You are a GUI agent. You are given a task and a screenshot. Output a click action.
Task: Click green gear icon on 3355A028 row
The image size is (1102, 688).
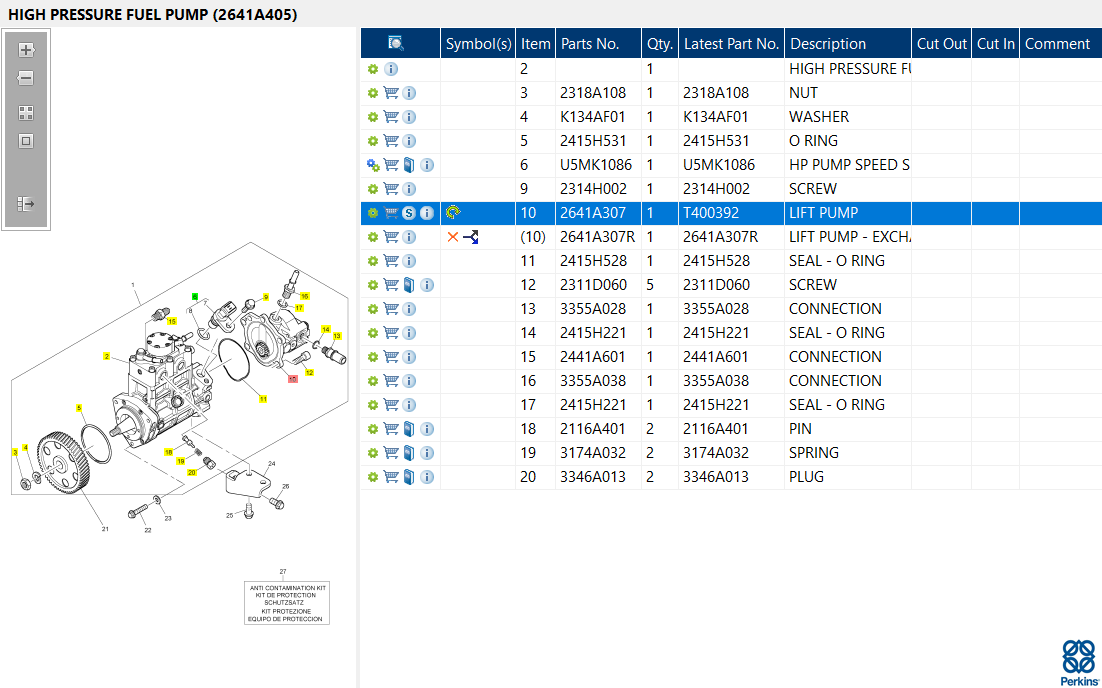click(x=373, y=309)
